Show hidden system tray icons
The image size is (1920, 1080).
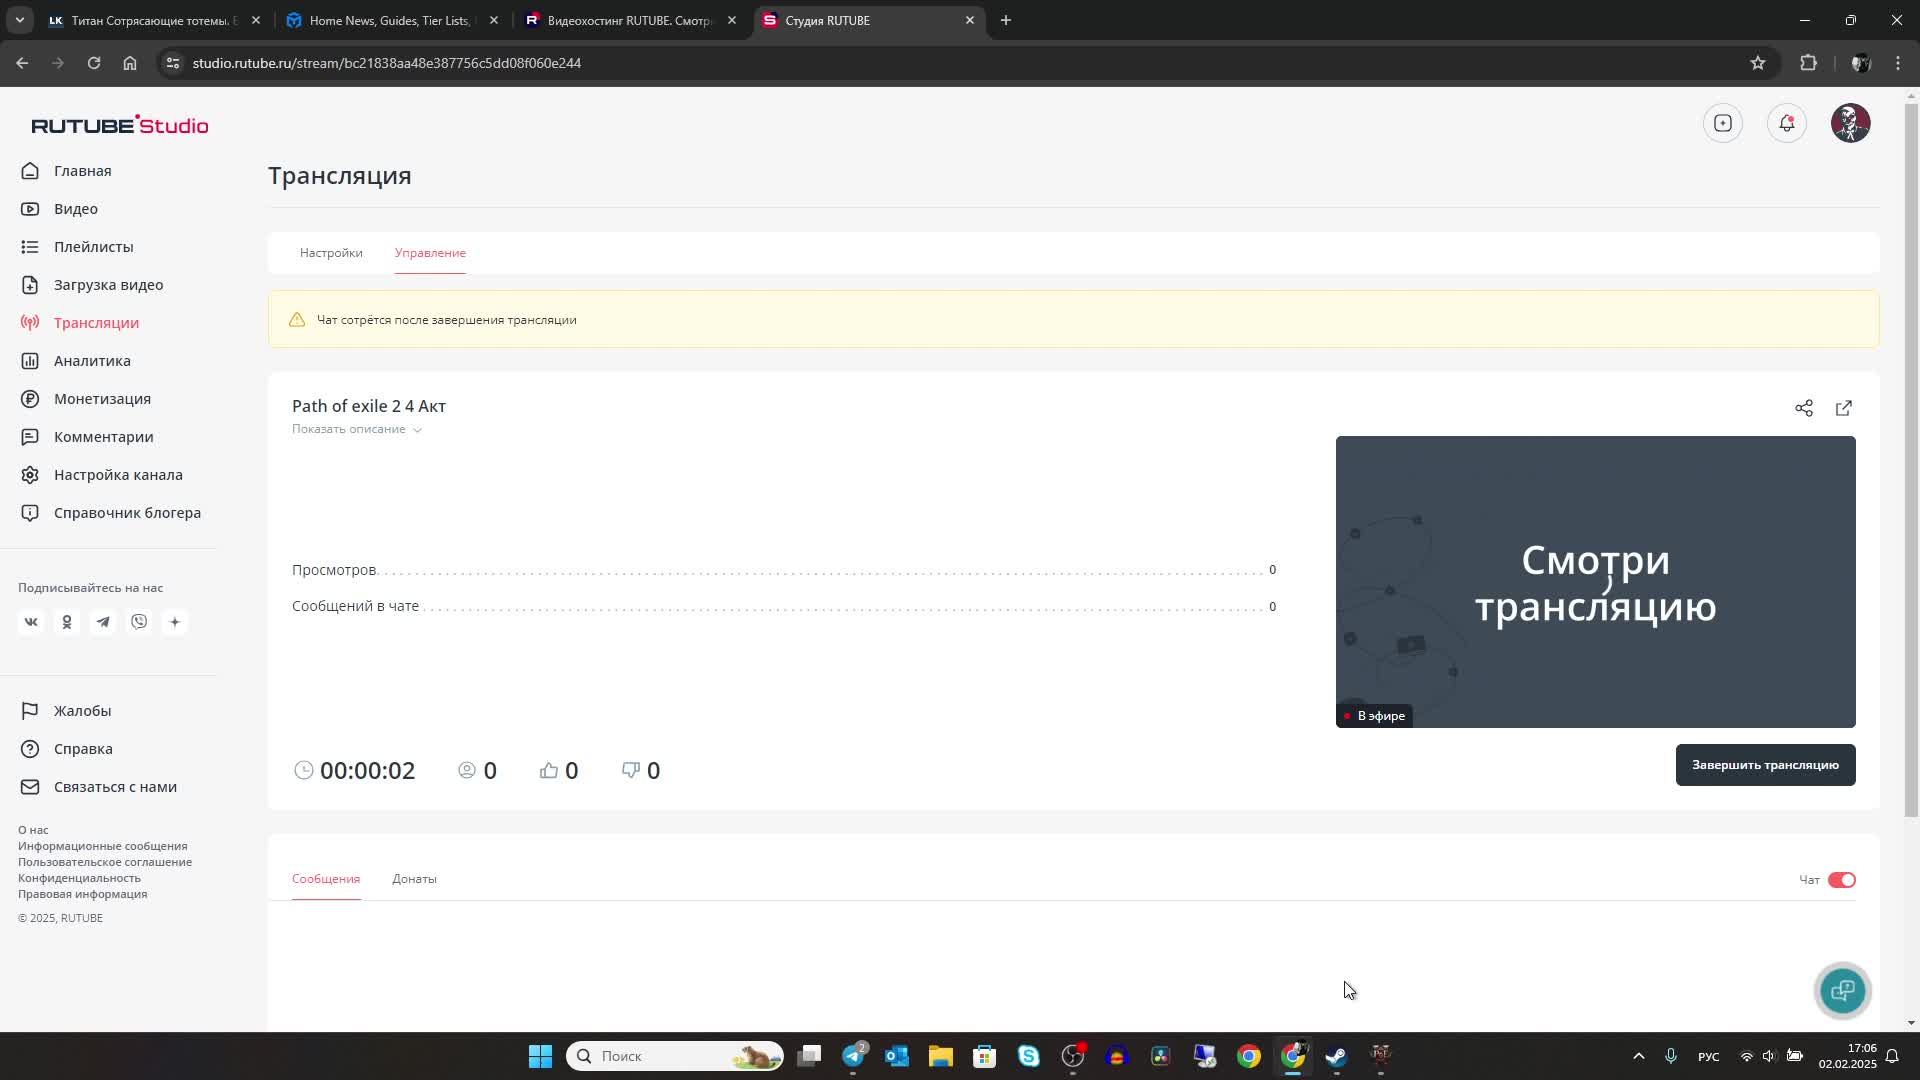[1638, 1056]
